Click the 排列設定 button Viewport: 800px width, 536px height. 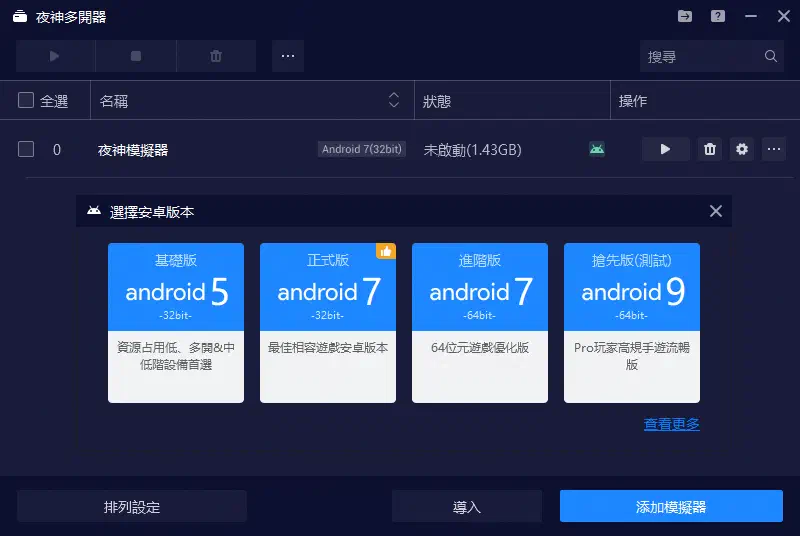tap(132, 506)
